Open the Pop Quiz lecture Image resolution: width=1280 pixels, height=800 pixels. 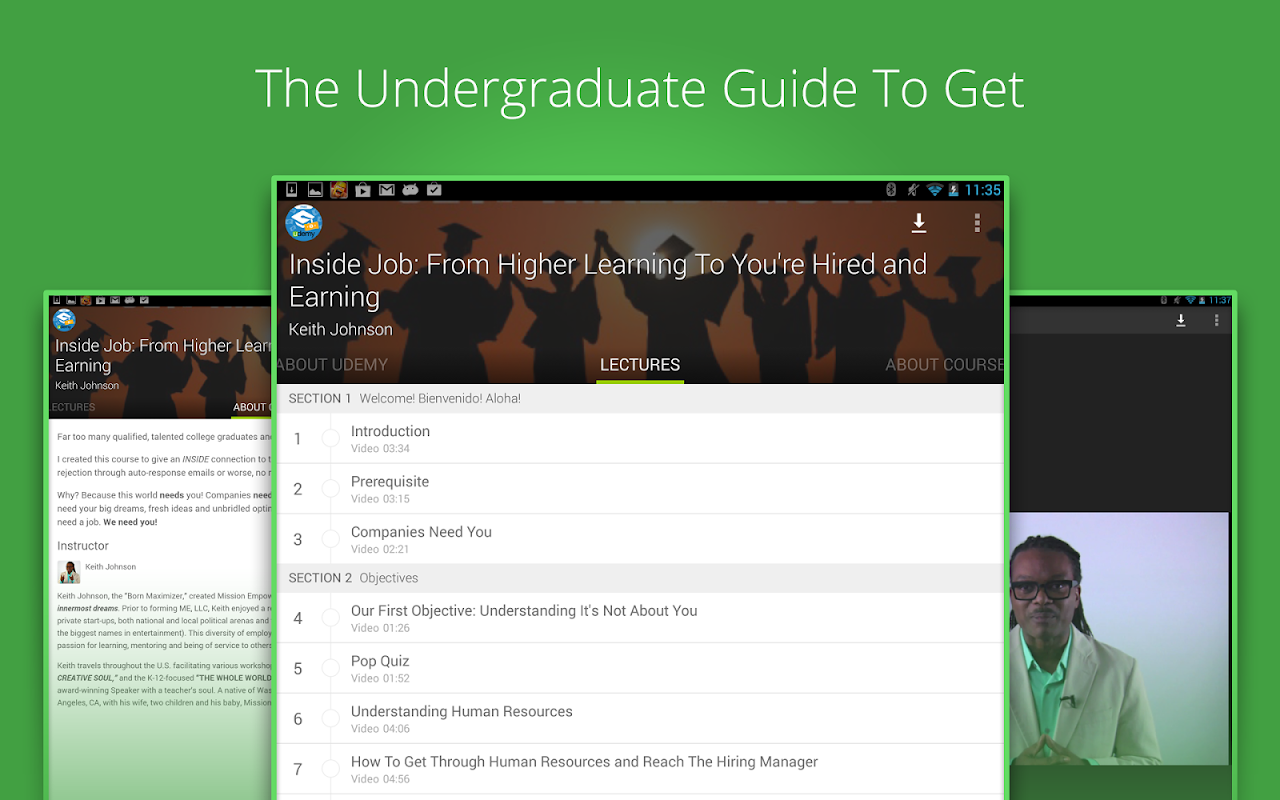(640, 668)
